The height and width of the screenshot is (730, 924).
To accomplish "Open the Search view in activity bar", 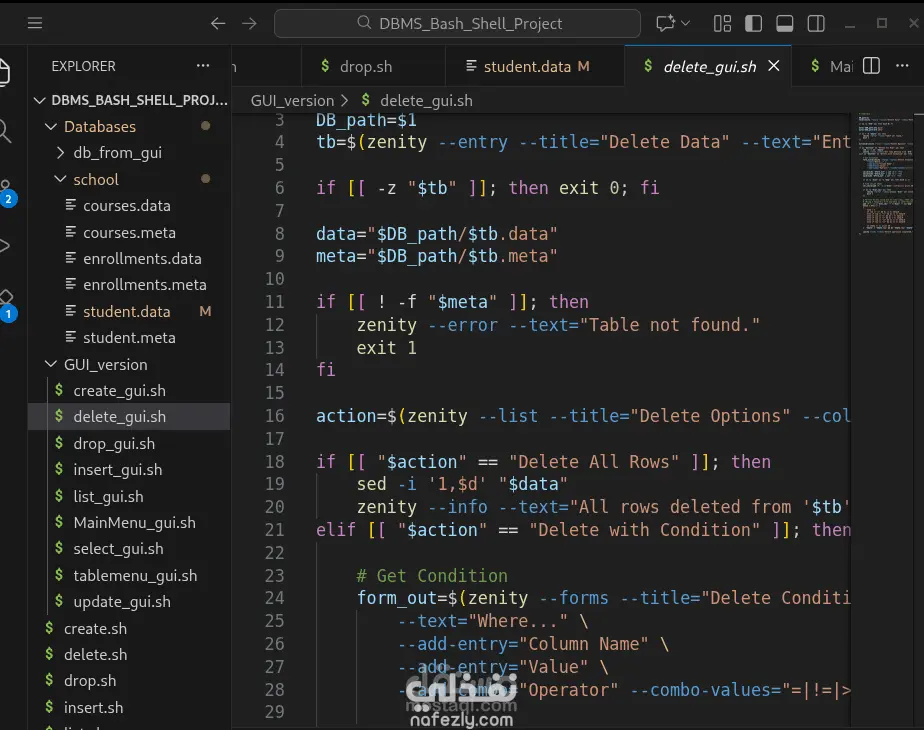I will [6, 130].
